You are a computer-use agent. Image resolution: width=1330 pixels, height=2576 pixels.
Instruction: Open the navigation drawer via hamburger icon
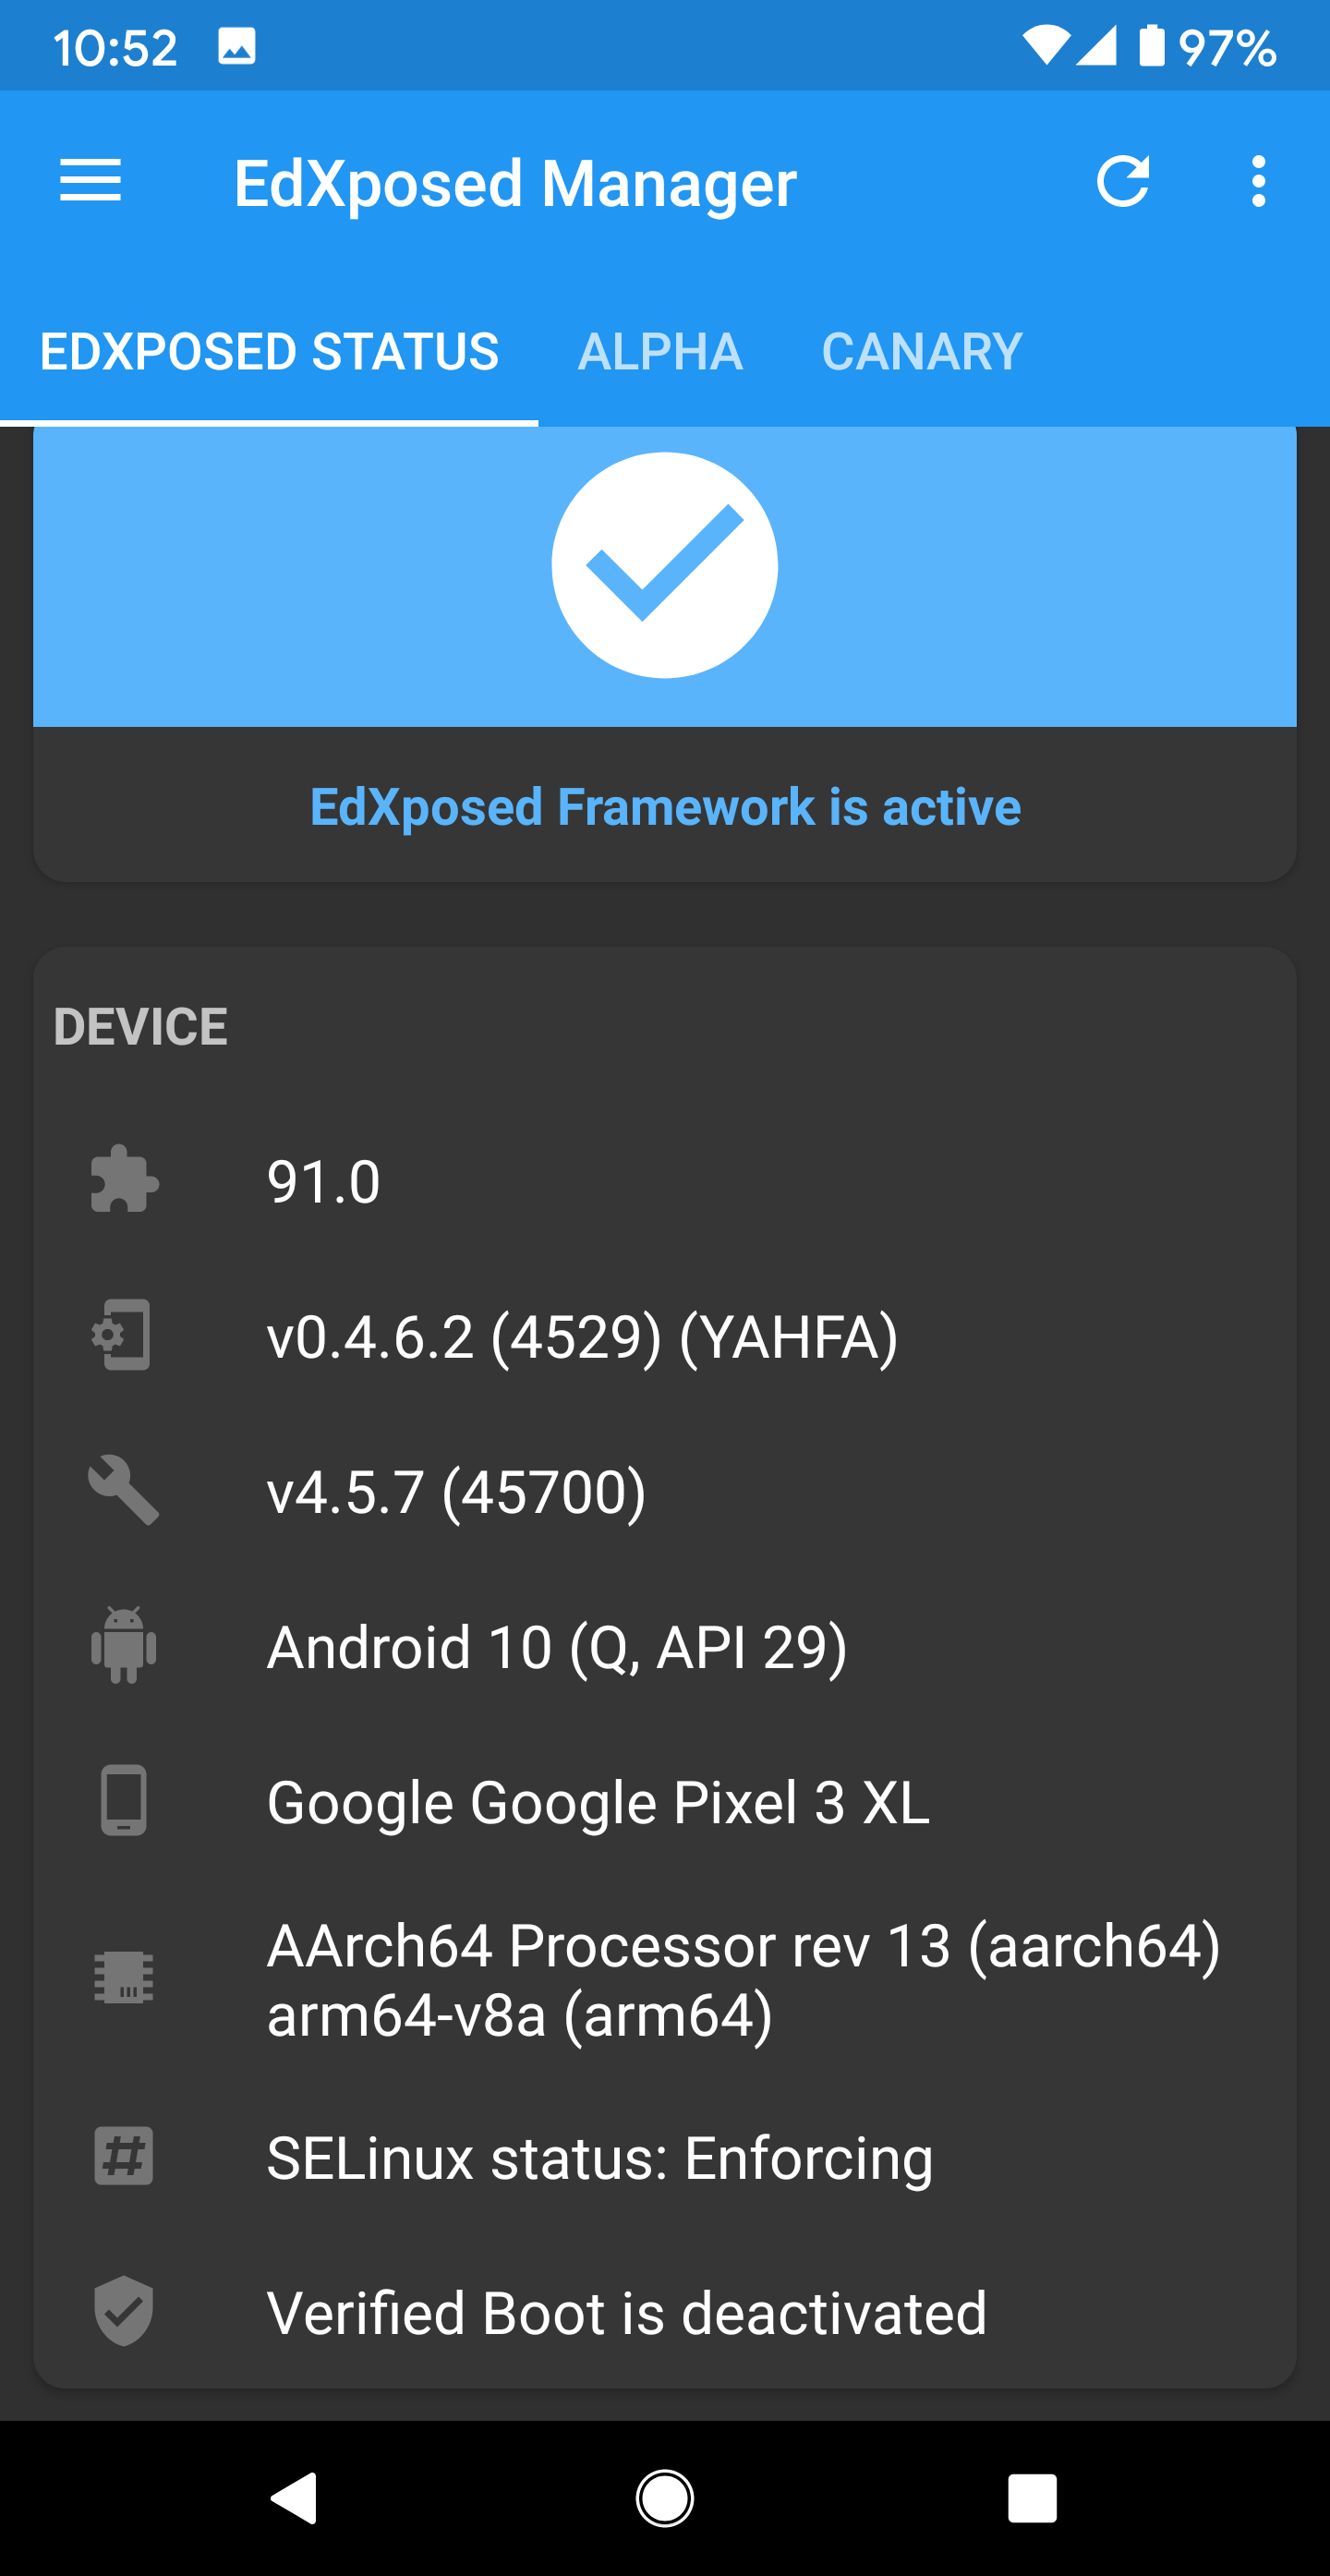click(91, 183)
